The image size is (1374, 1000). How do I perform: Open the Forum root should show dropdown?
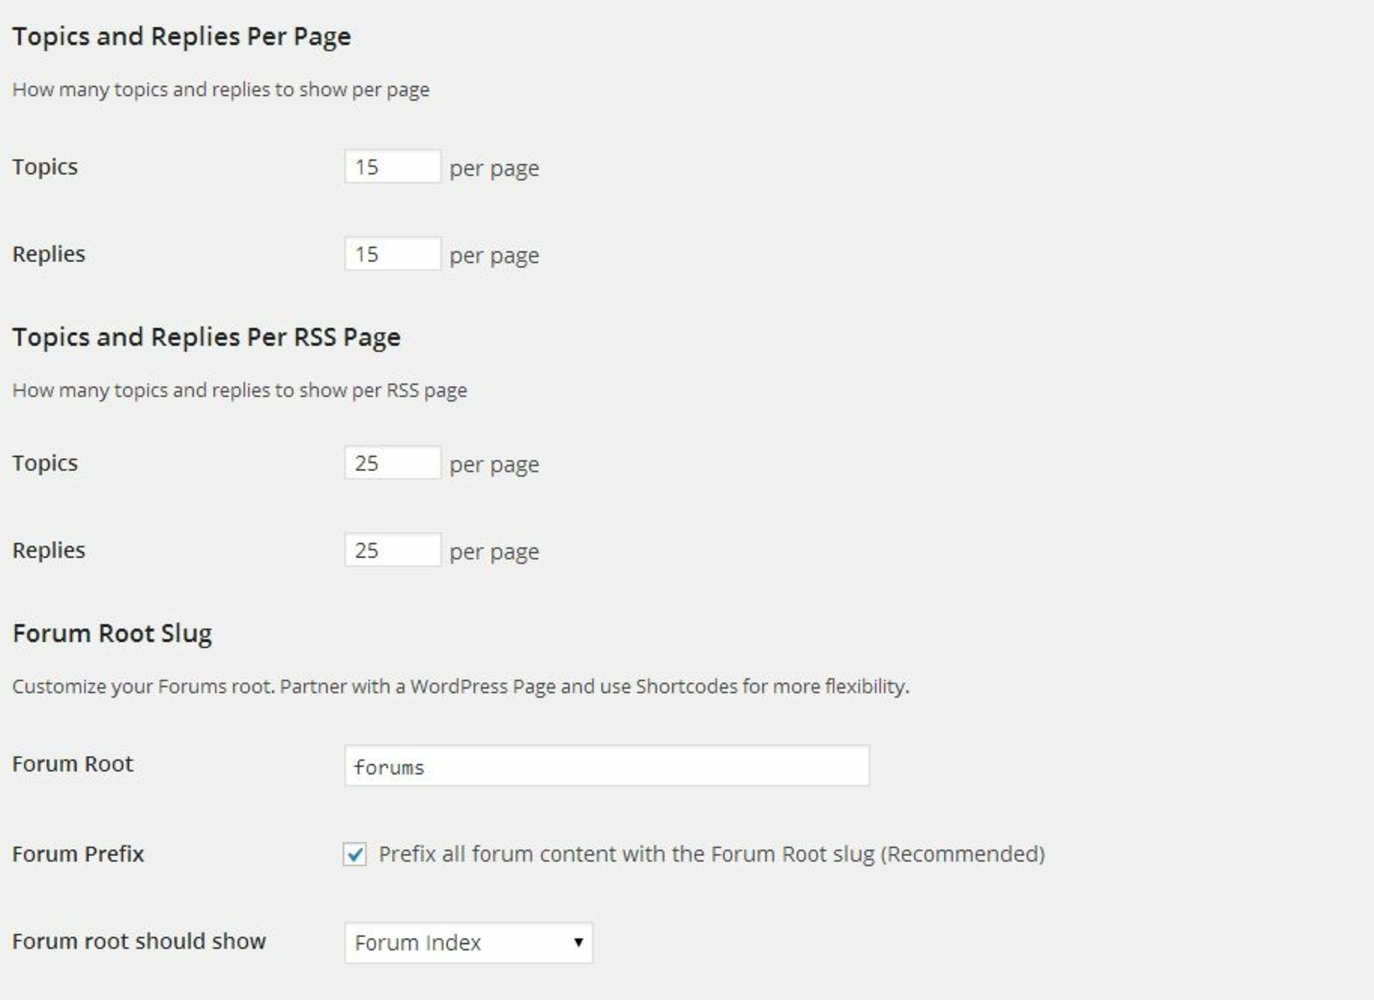point(468,943)
